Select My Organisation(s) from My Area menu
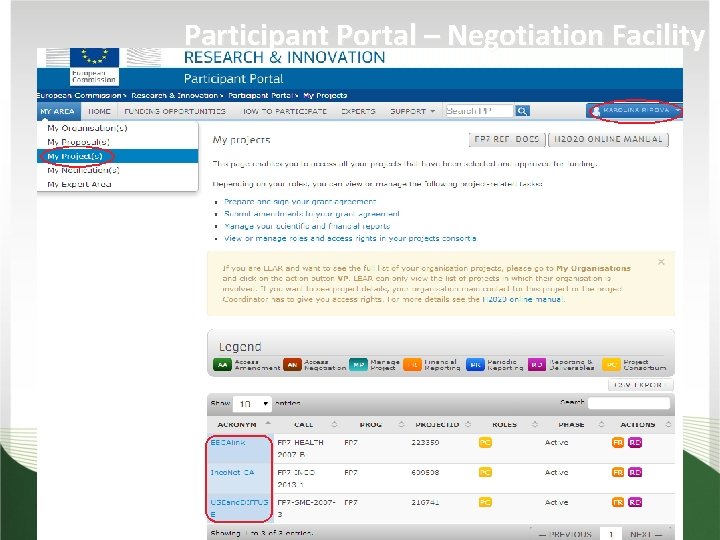The height and width of the screenshot is (540, 720). [x=87, y=128]
